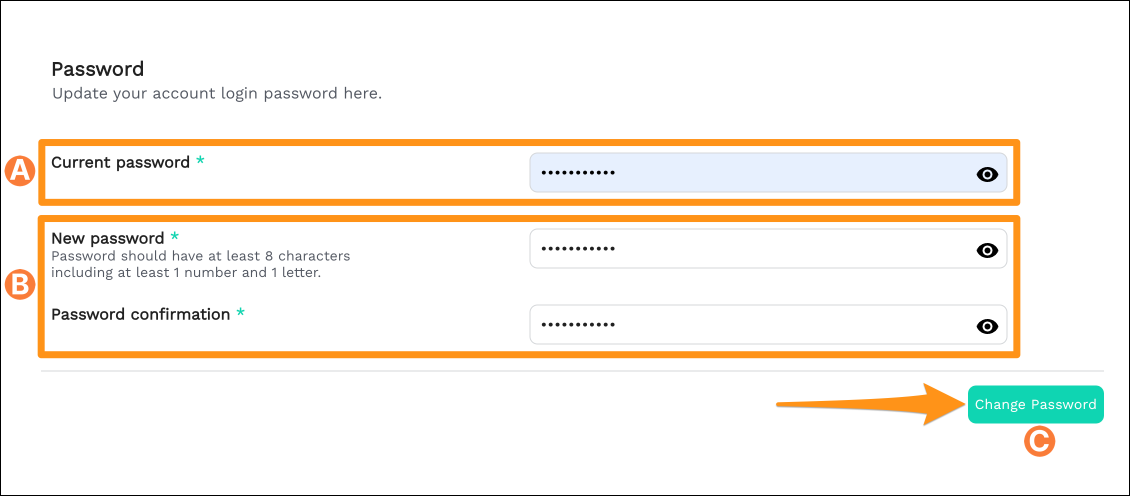Reveal the new password using eye icon

[987, 250]
